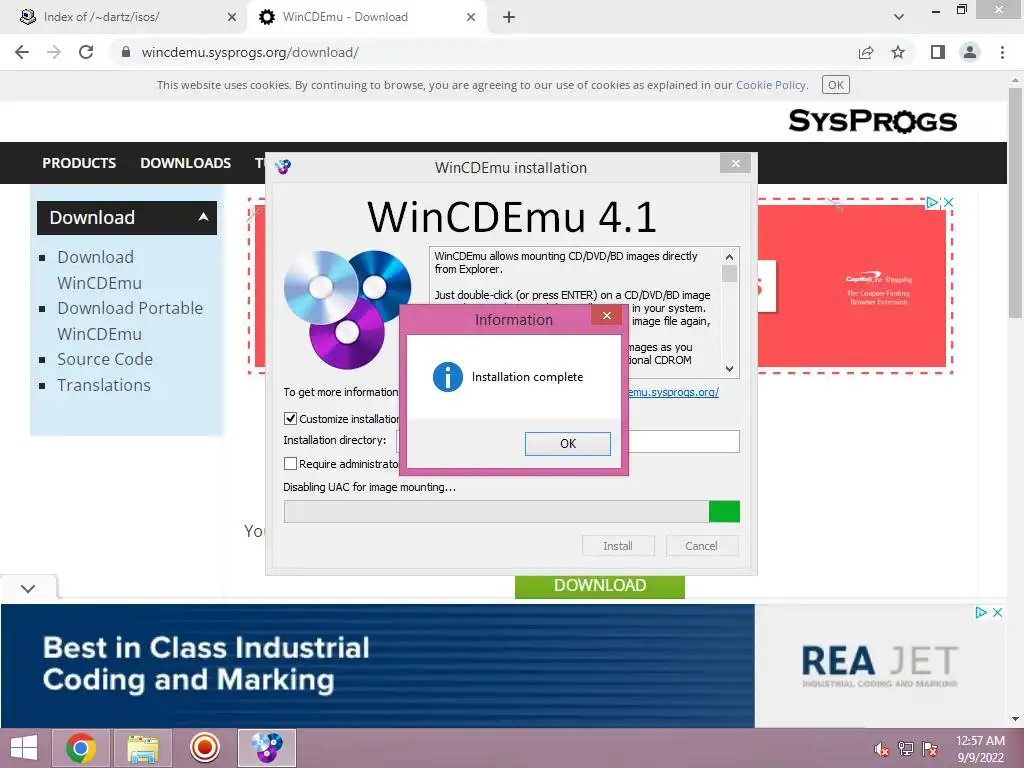Open Action Center flag tray icon

930,749
